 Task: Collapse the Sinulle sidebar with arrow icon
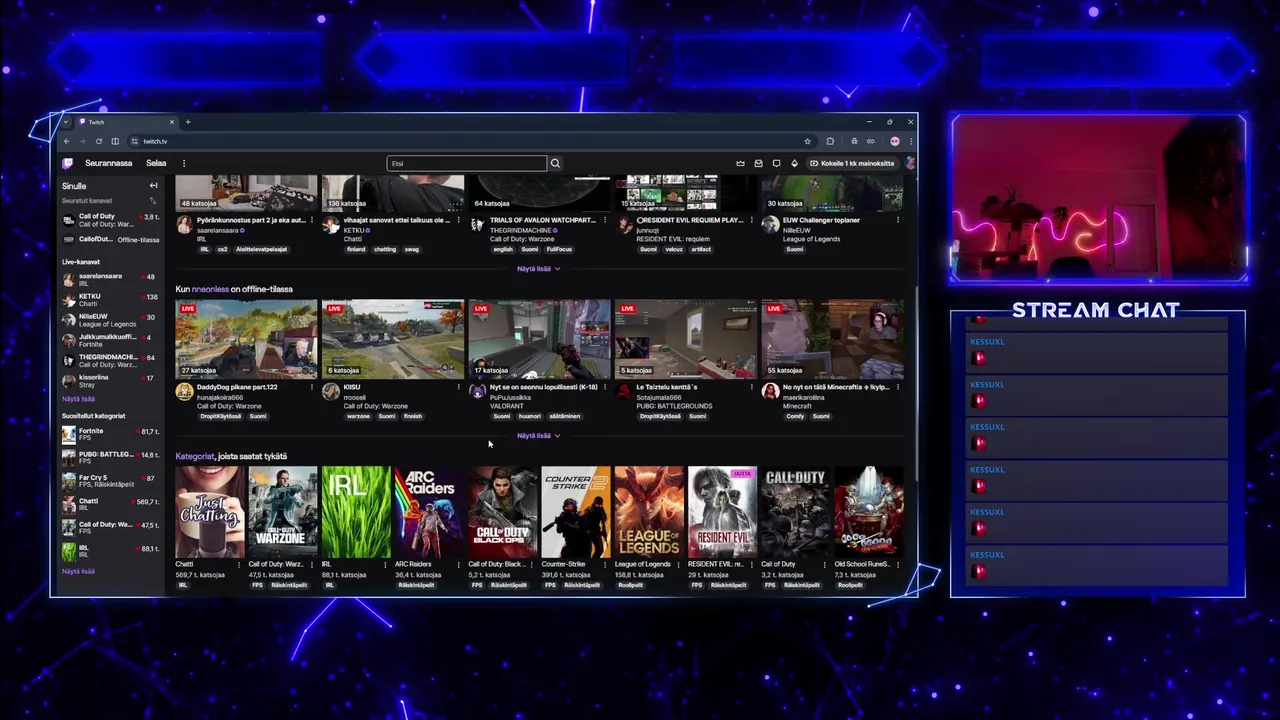[x=153, y=186]
